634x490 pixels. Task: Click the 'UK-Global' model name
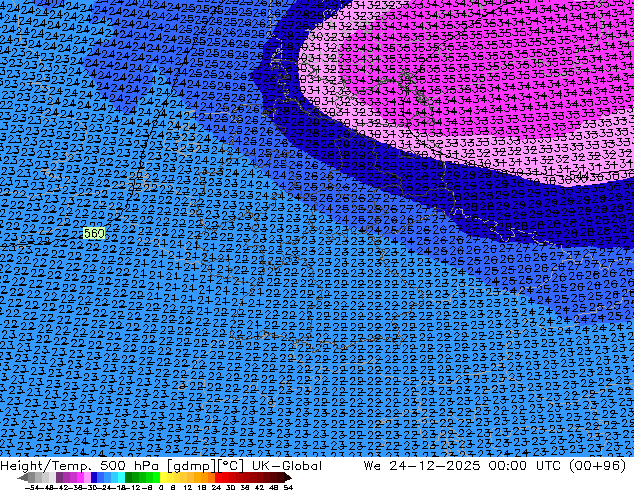coord(287,466)
